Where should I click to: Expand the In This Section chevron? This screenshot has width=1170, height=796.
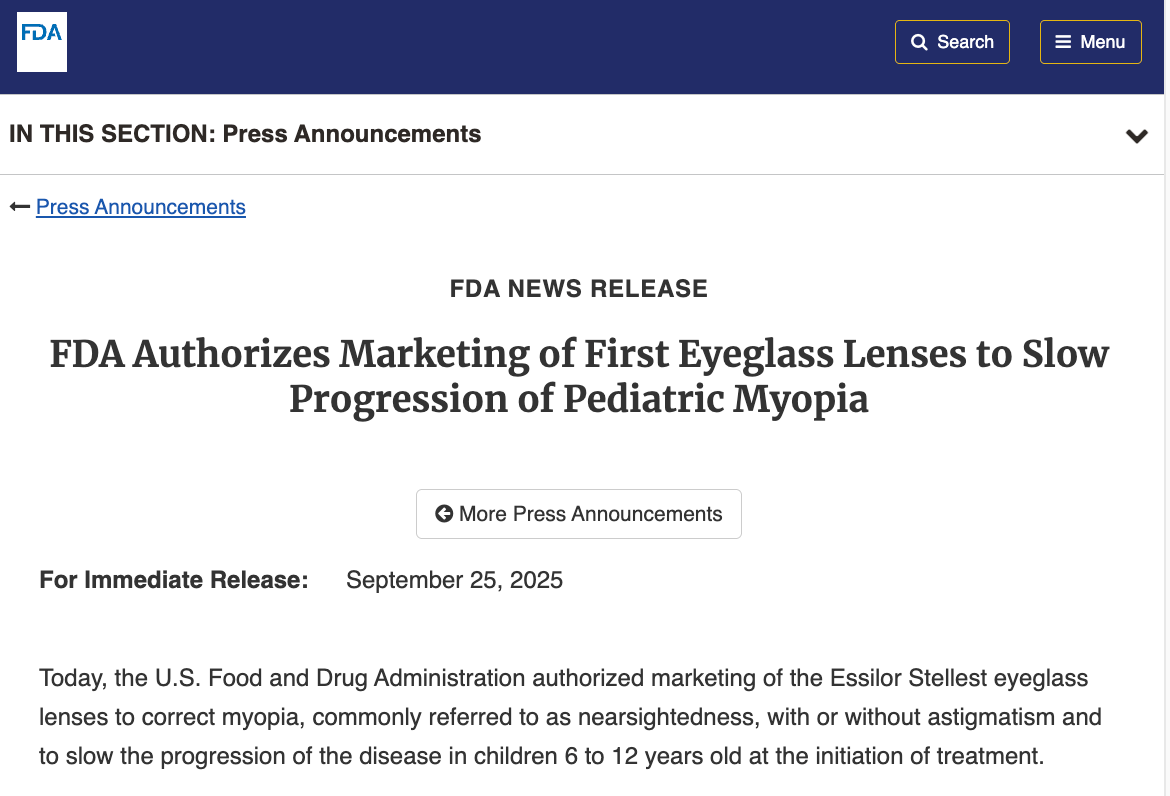click(1136, 136)
